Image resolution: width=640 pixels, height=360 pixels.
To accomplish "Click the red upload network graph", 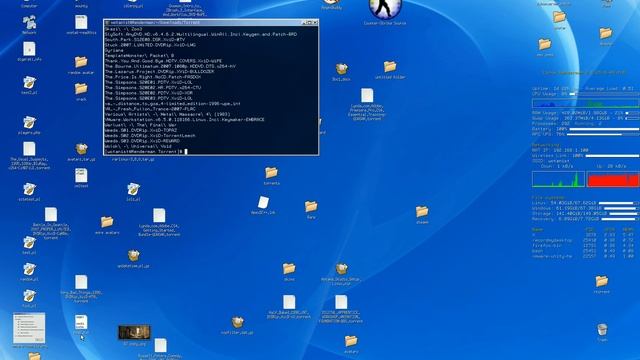I will 613,179.
